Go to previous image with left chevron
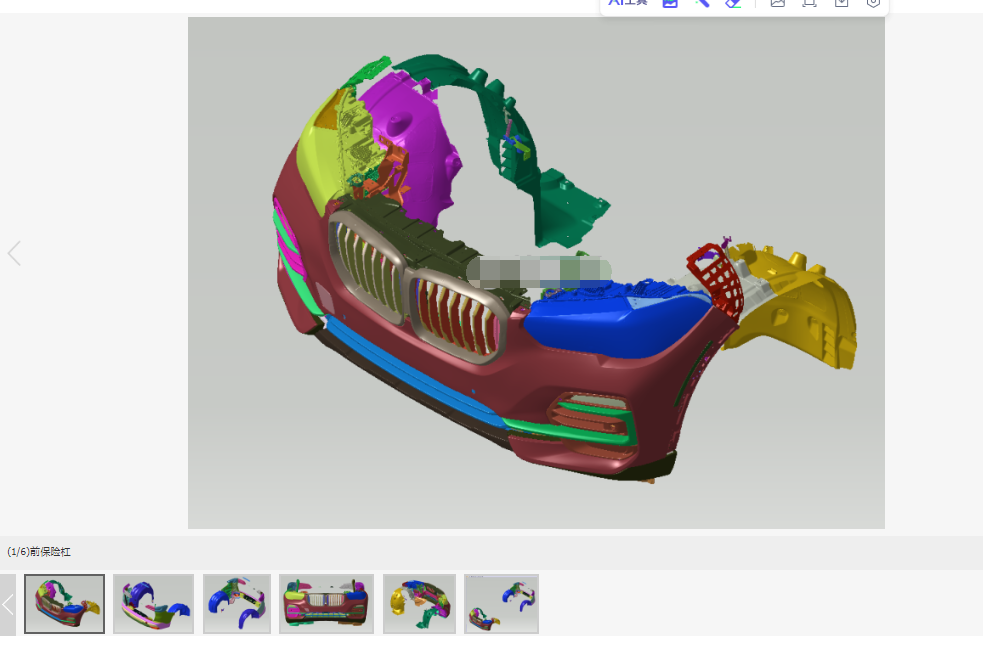The height and width of the screenshot is (651, 983). (14, 253)
